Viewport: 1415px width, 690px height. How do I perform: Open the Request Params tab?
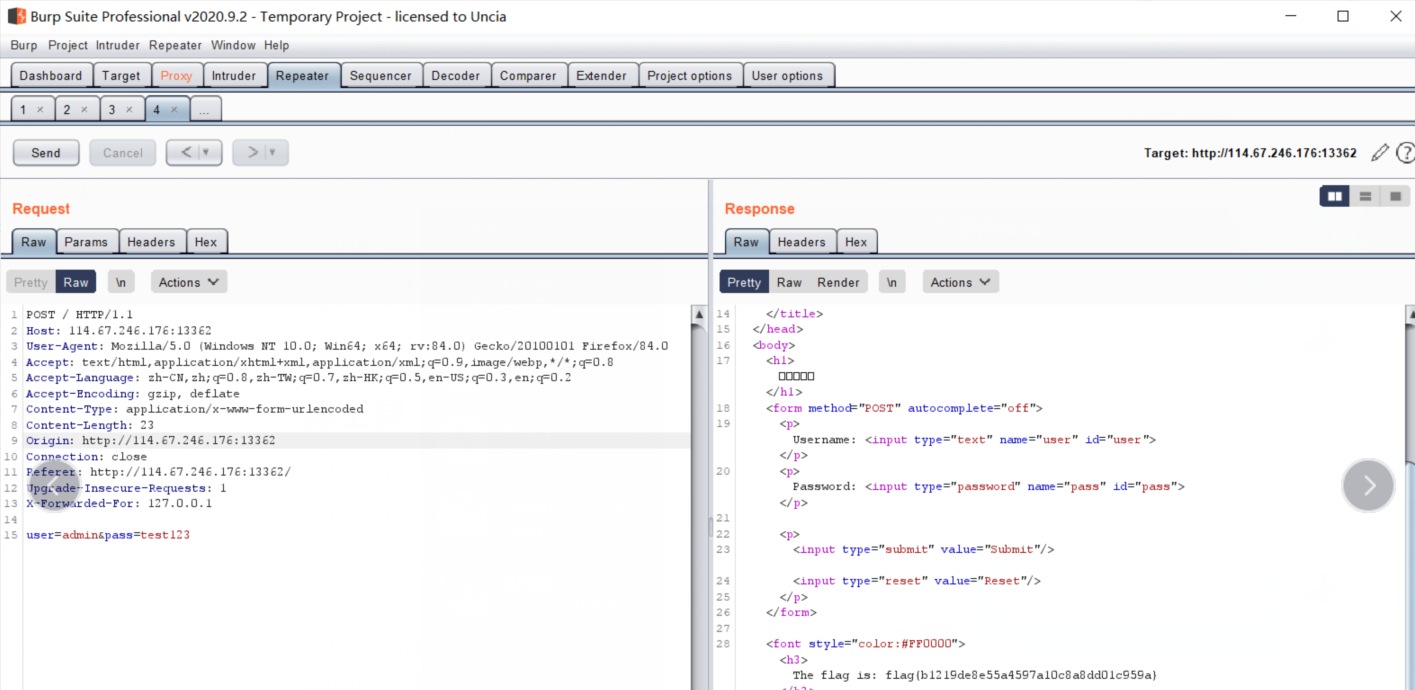87,242
